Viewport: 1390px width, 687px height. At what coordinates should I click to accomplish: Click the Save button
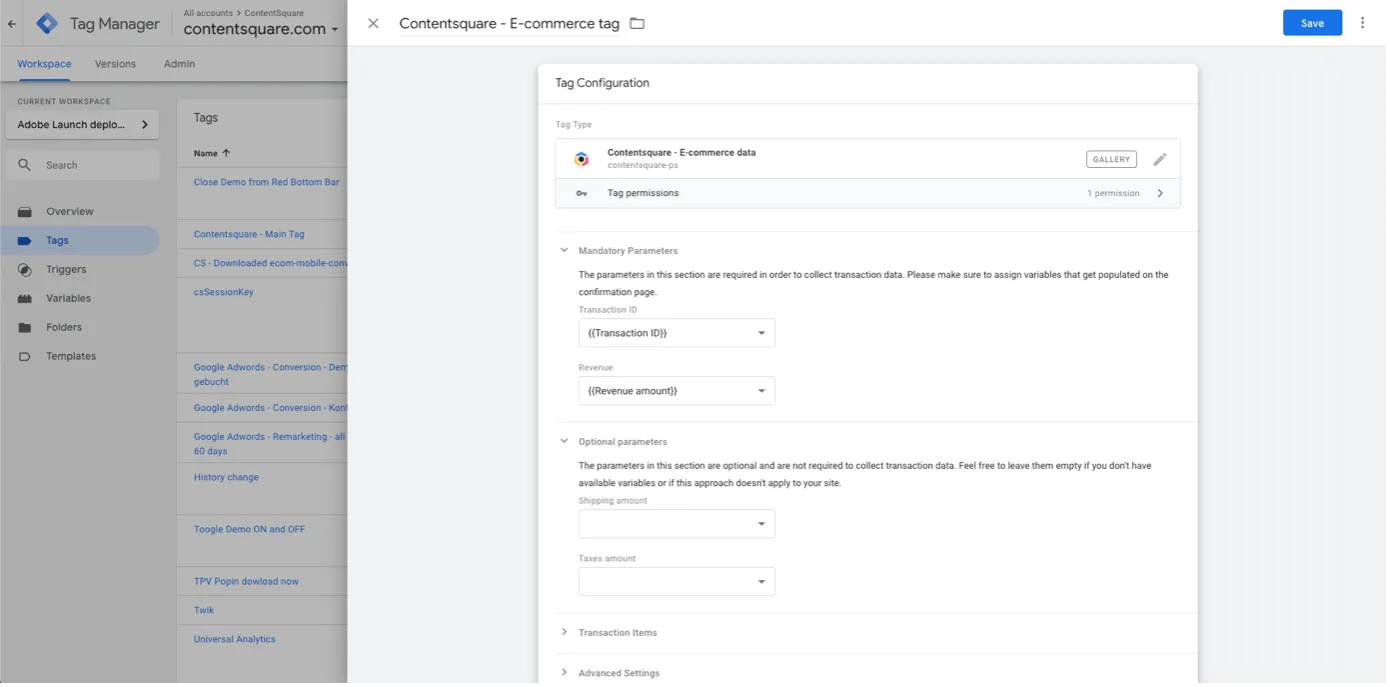(x=1311, y=23)
